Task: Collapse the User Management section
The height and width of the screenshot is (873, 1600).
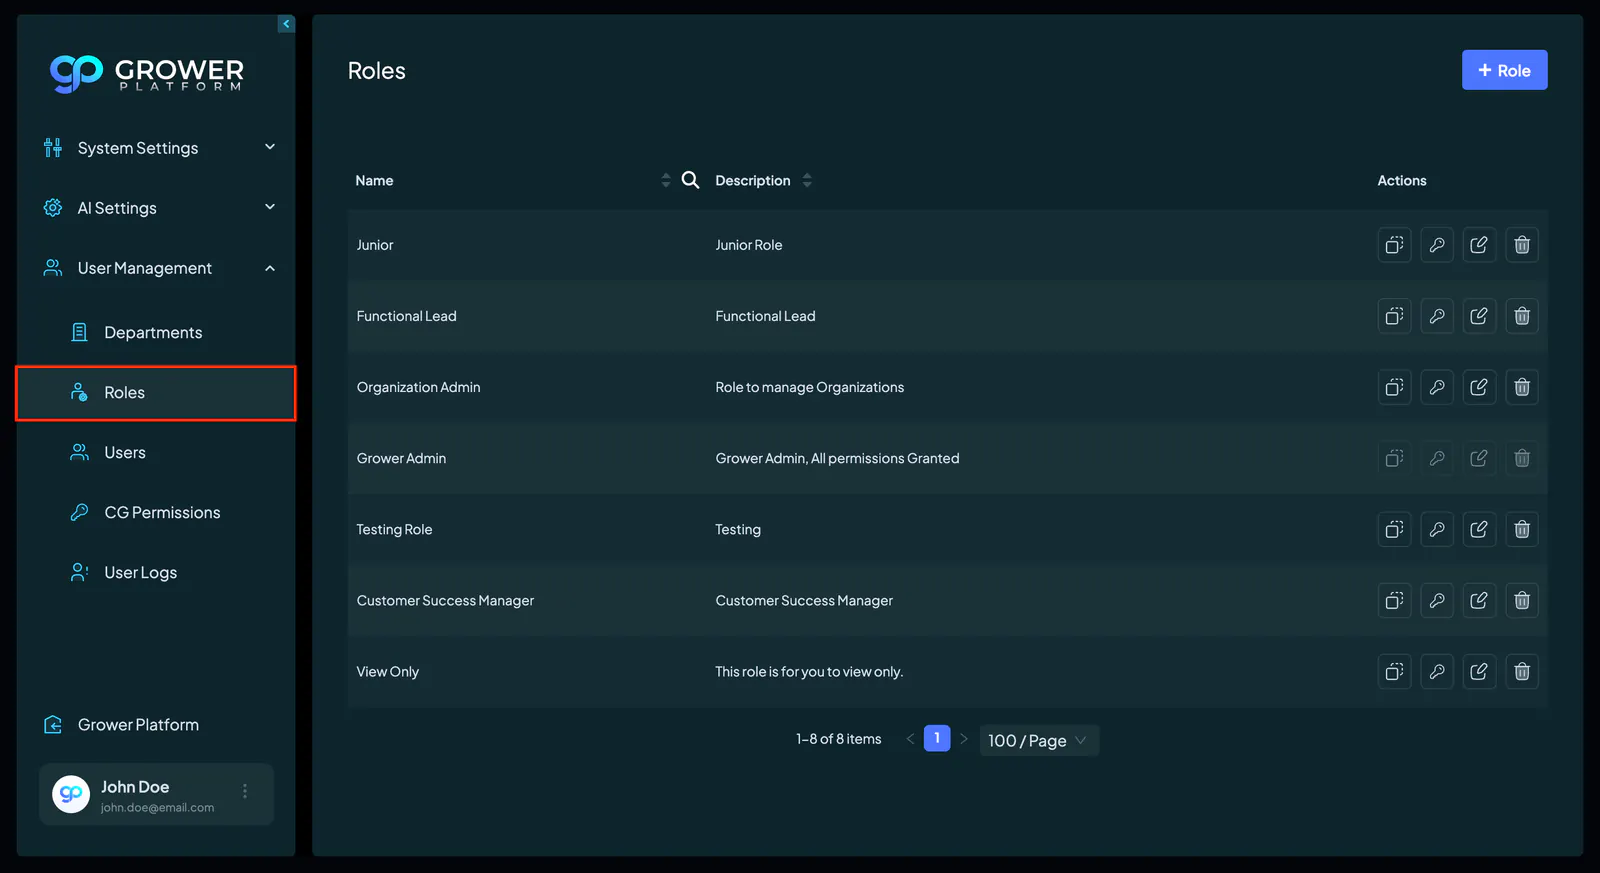Action: (158, 268)
